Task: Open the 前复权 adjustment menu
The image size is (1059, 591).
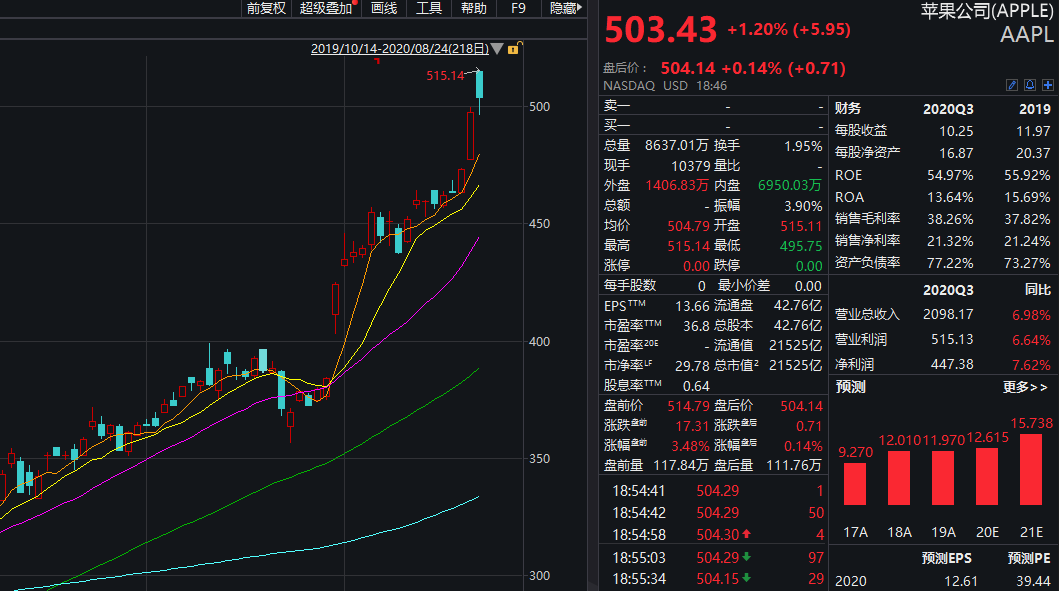Action: tap(266, 8)
